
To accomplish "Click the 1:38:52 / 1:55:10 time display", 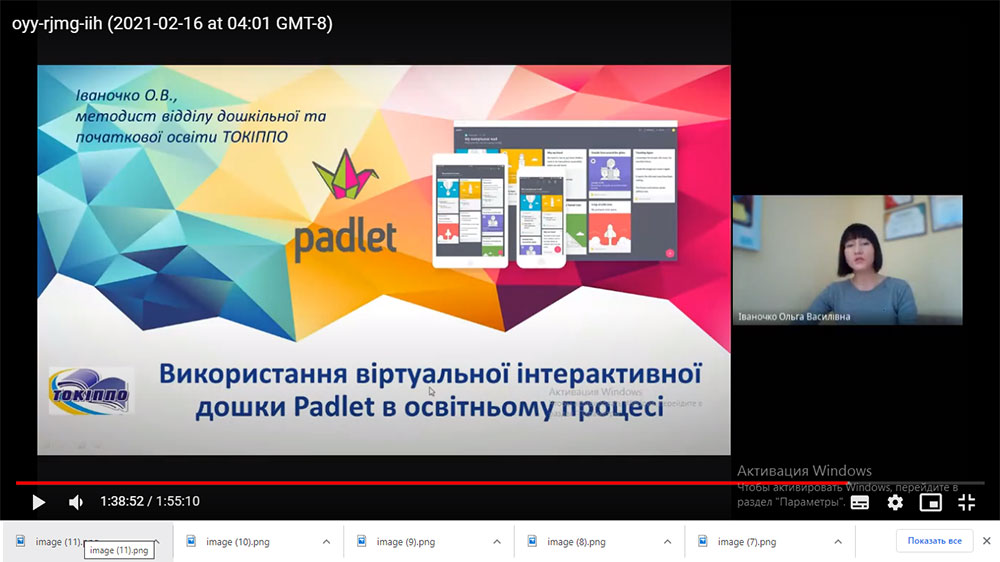I will point(150,501).
